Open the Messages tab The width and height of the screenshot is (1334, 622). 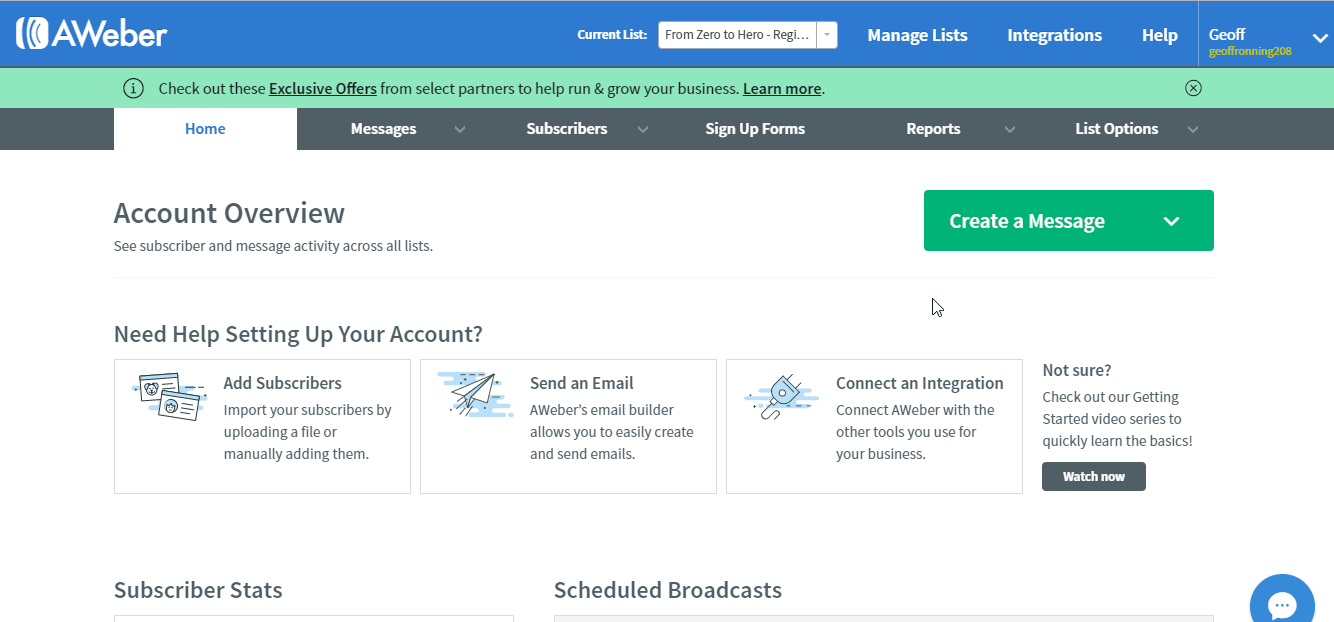pos(383,129)
